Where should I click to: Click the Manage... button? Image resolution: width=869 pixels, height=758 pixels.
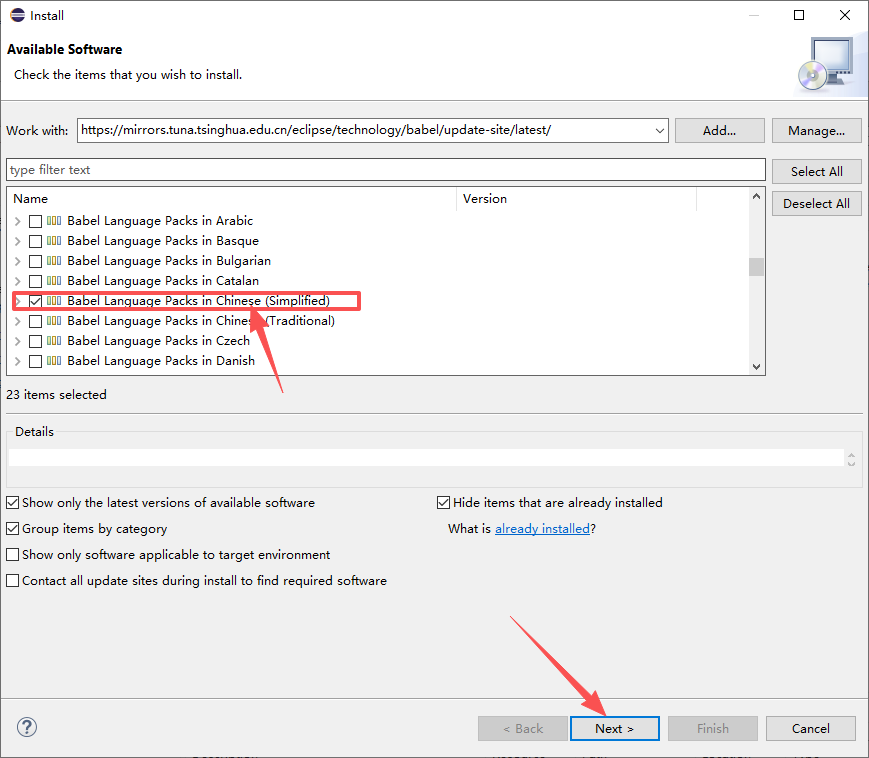[816, 131]
